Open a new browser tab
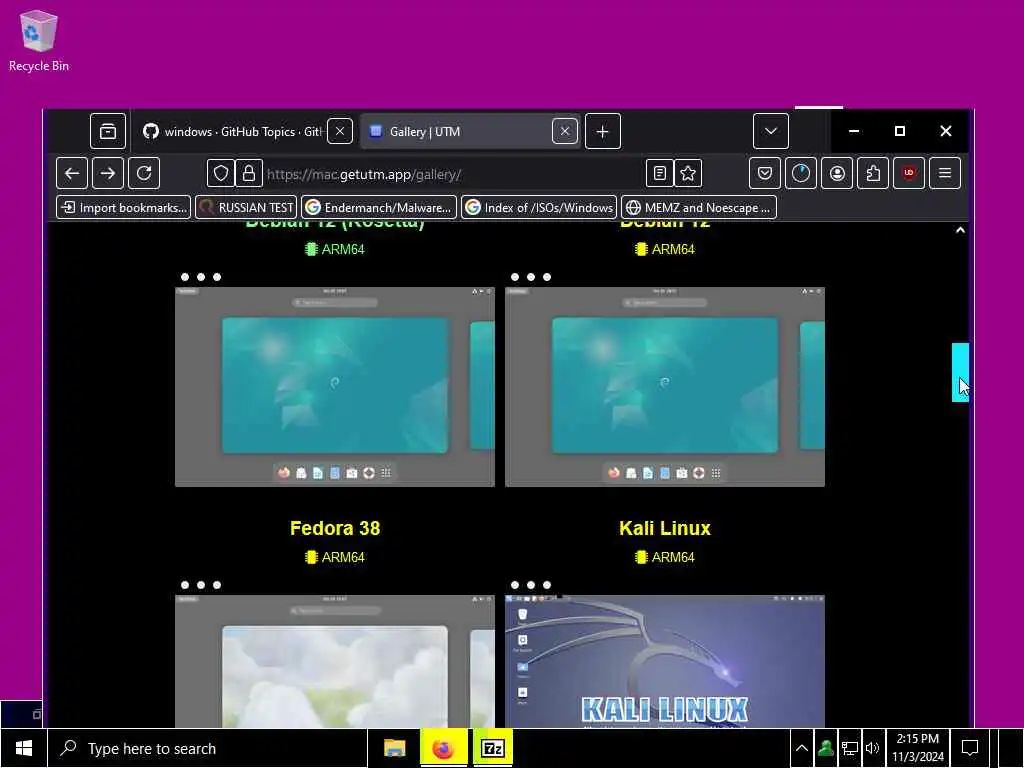Screen dimensions: 1024x768 [602, 131]
